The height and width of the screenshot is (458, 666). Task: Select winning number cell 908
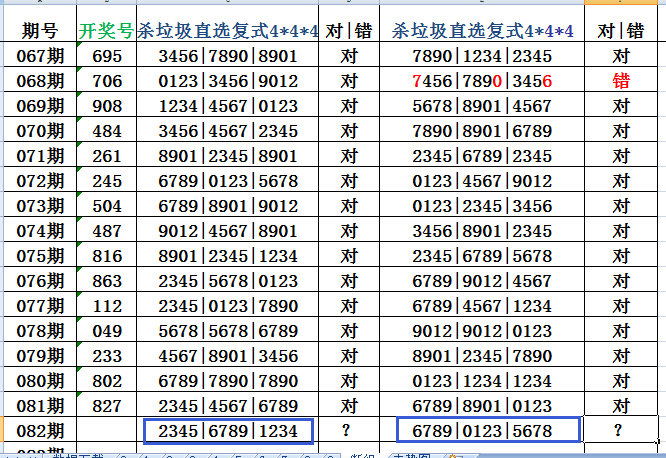(107, 106)
